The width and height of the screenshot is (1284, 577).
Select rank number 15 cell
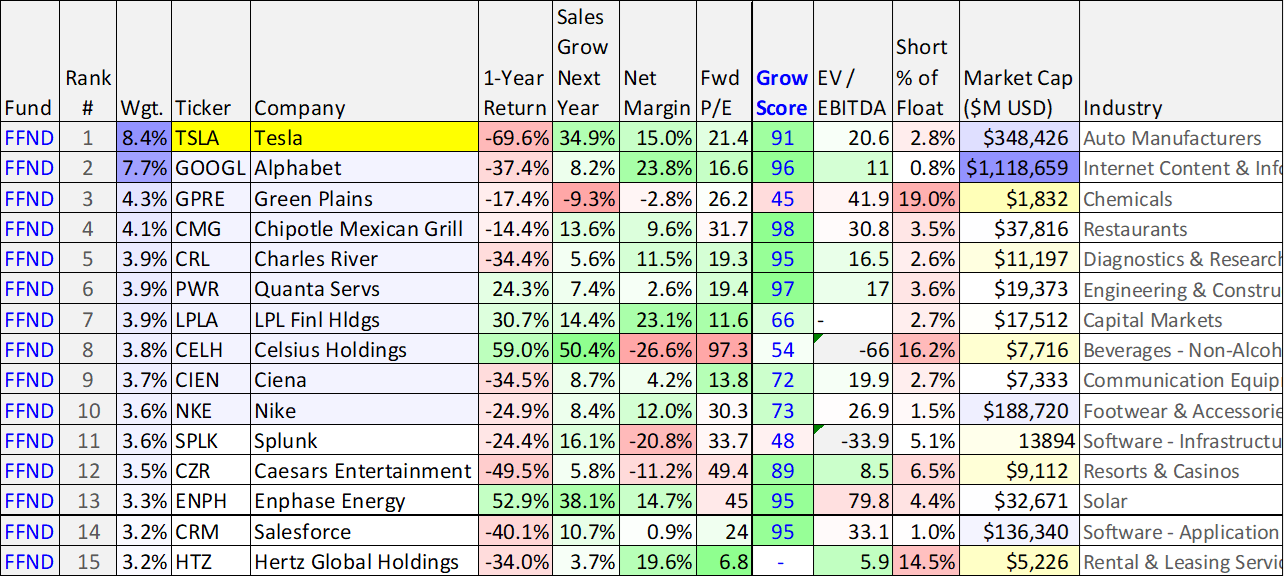89,562
